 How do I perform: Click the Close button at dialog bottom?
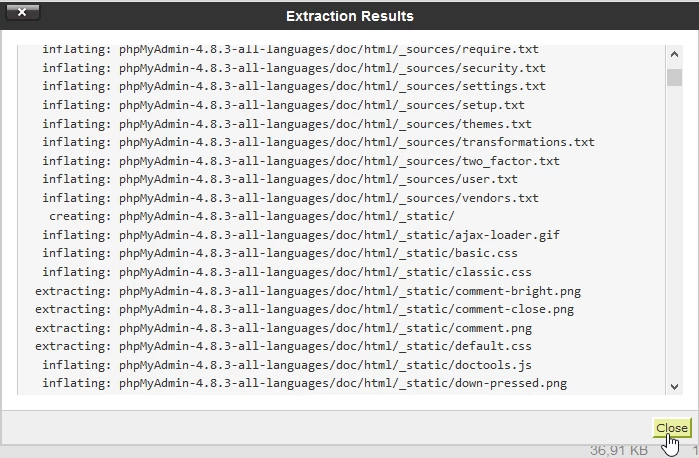671,428
